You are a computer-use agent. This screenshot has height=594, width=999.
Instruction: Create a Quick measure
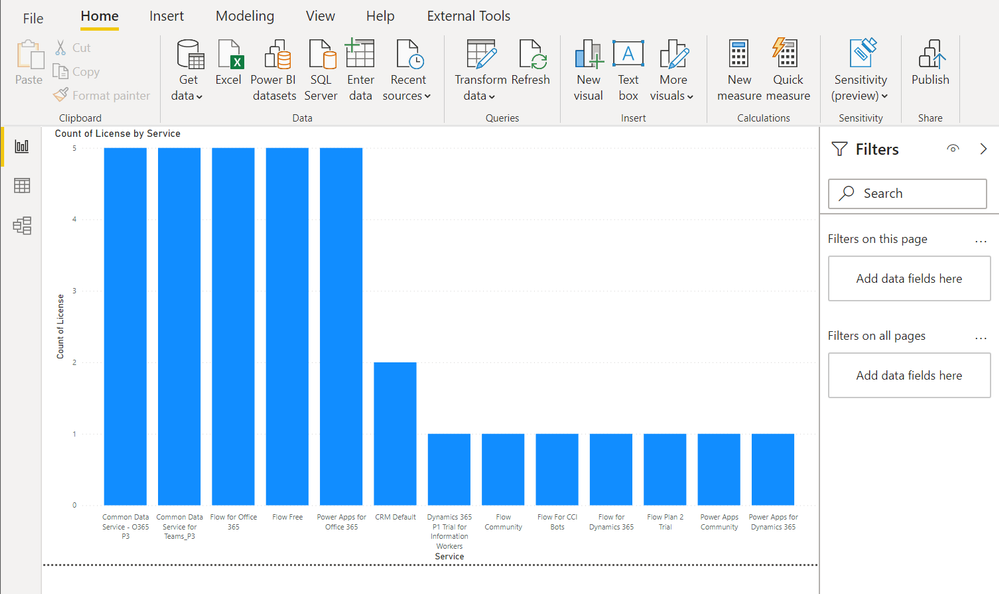click(788, 70)
